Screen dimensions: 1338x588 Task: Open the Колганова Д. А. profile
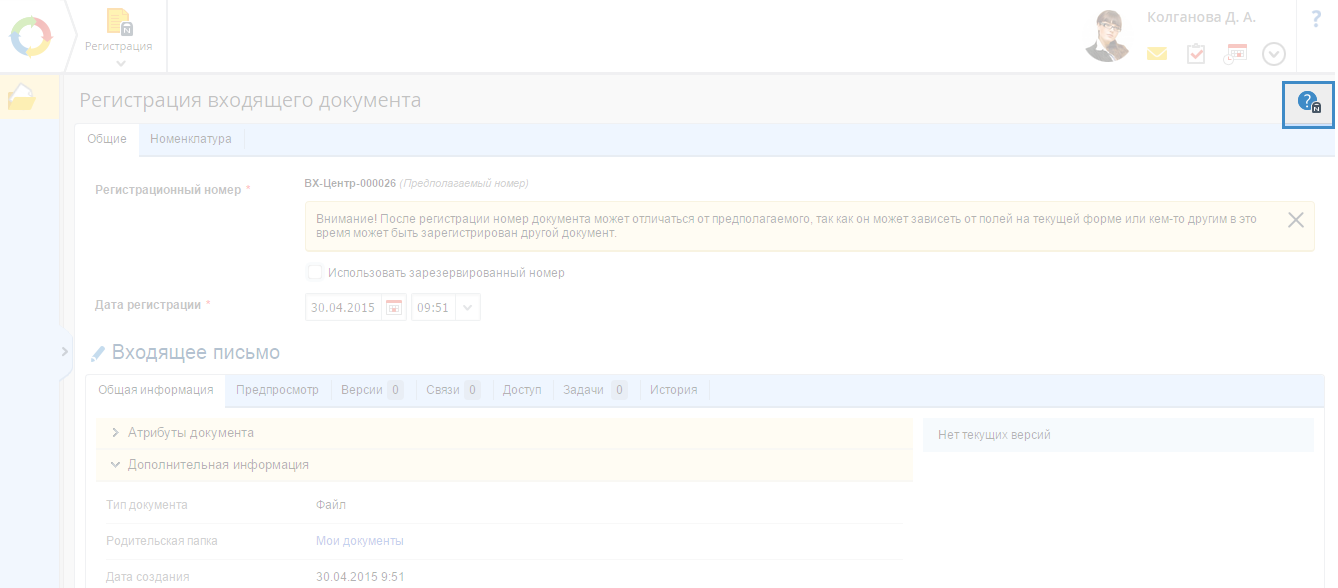pyautogui.click(x=1201, y=17)
